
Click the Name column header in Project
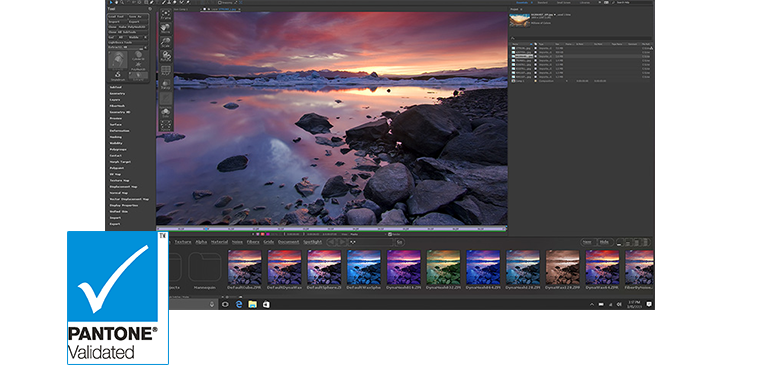pos(516,44)
